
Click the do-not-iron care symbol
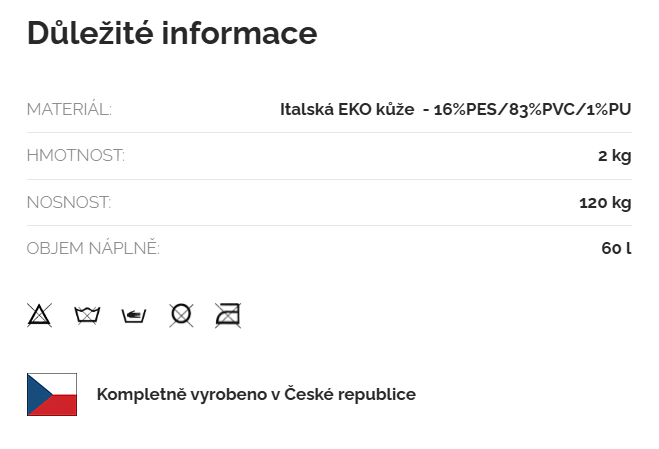pos(228,316)
